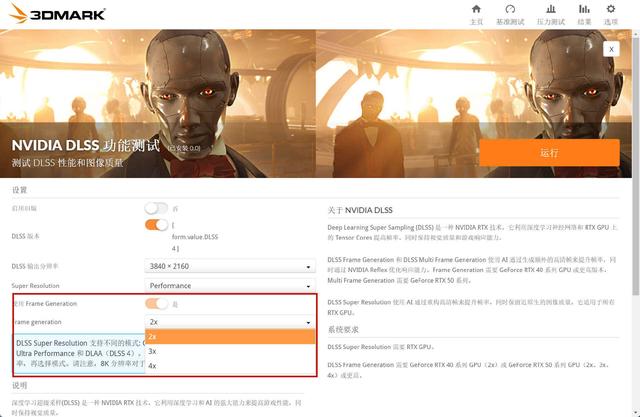640x417 pixels.
Task: Select the 4x frame generation option
Action: click(x=230, y=366)
